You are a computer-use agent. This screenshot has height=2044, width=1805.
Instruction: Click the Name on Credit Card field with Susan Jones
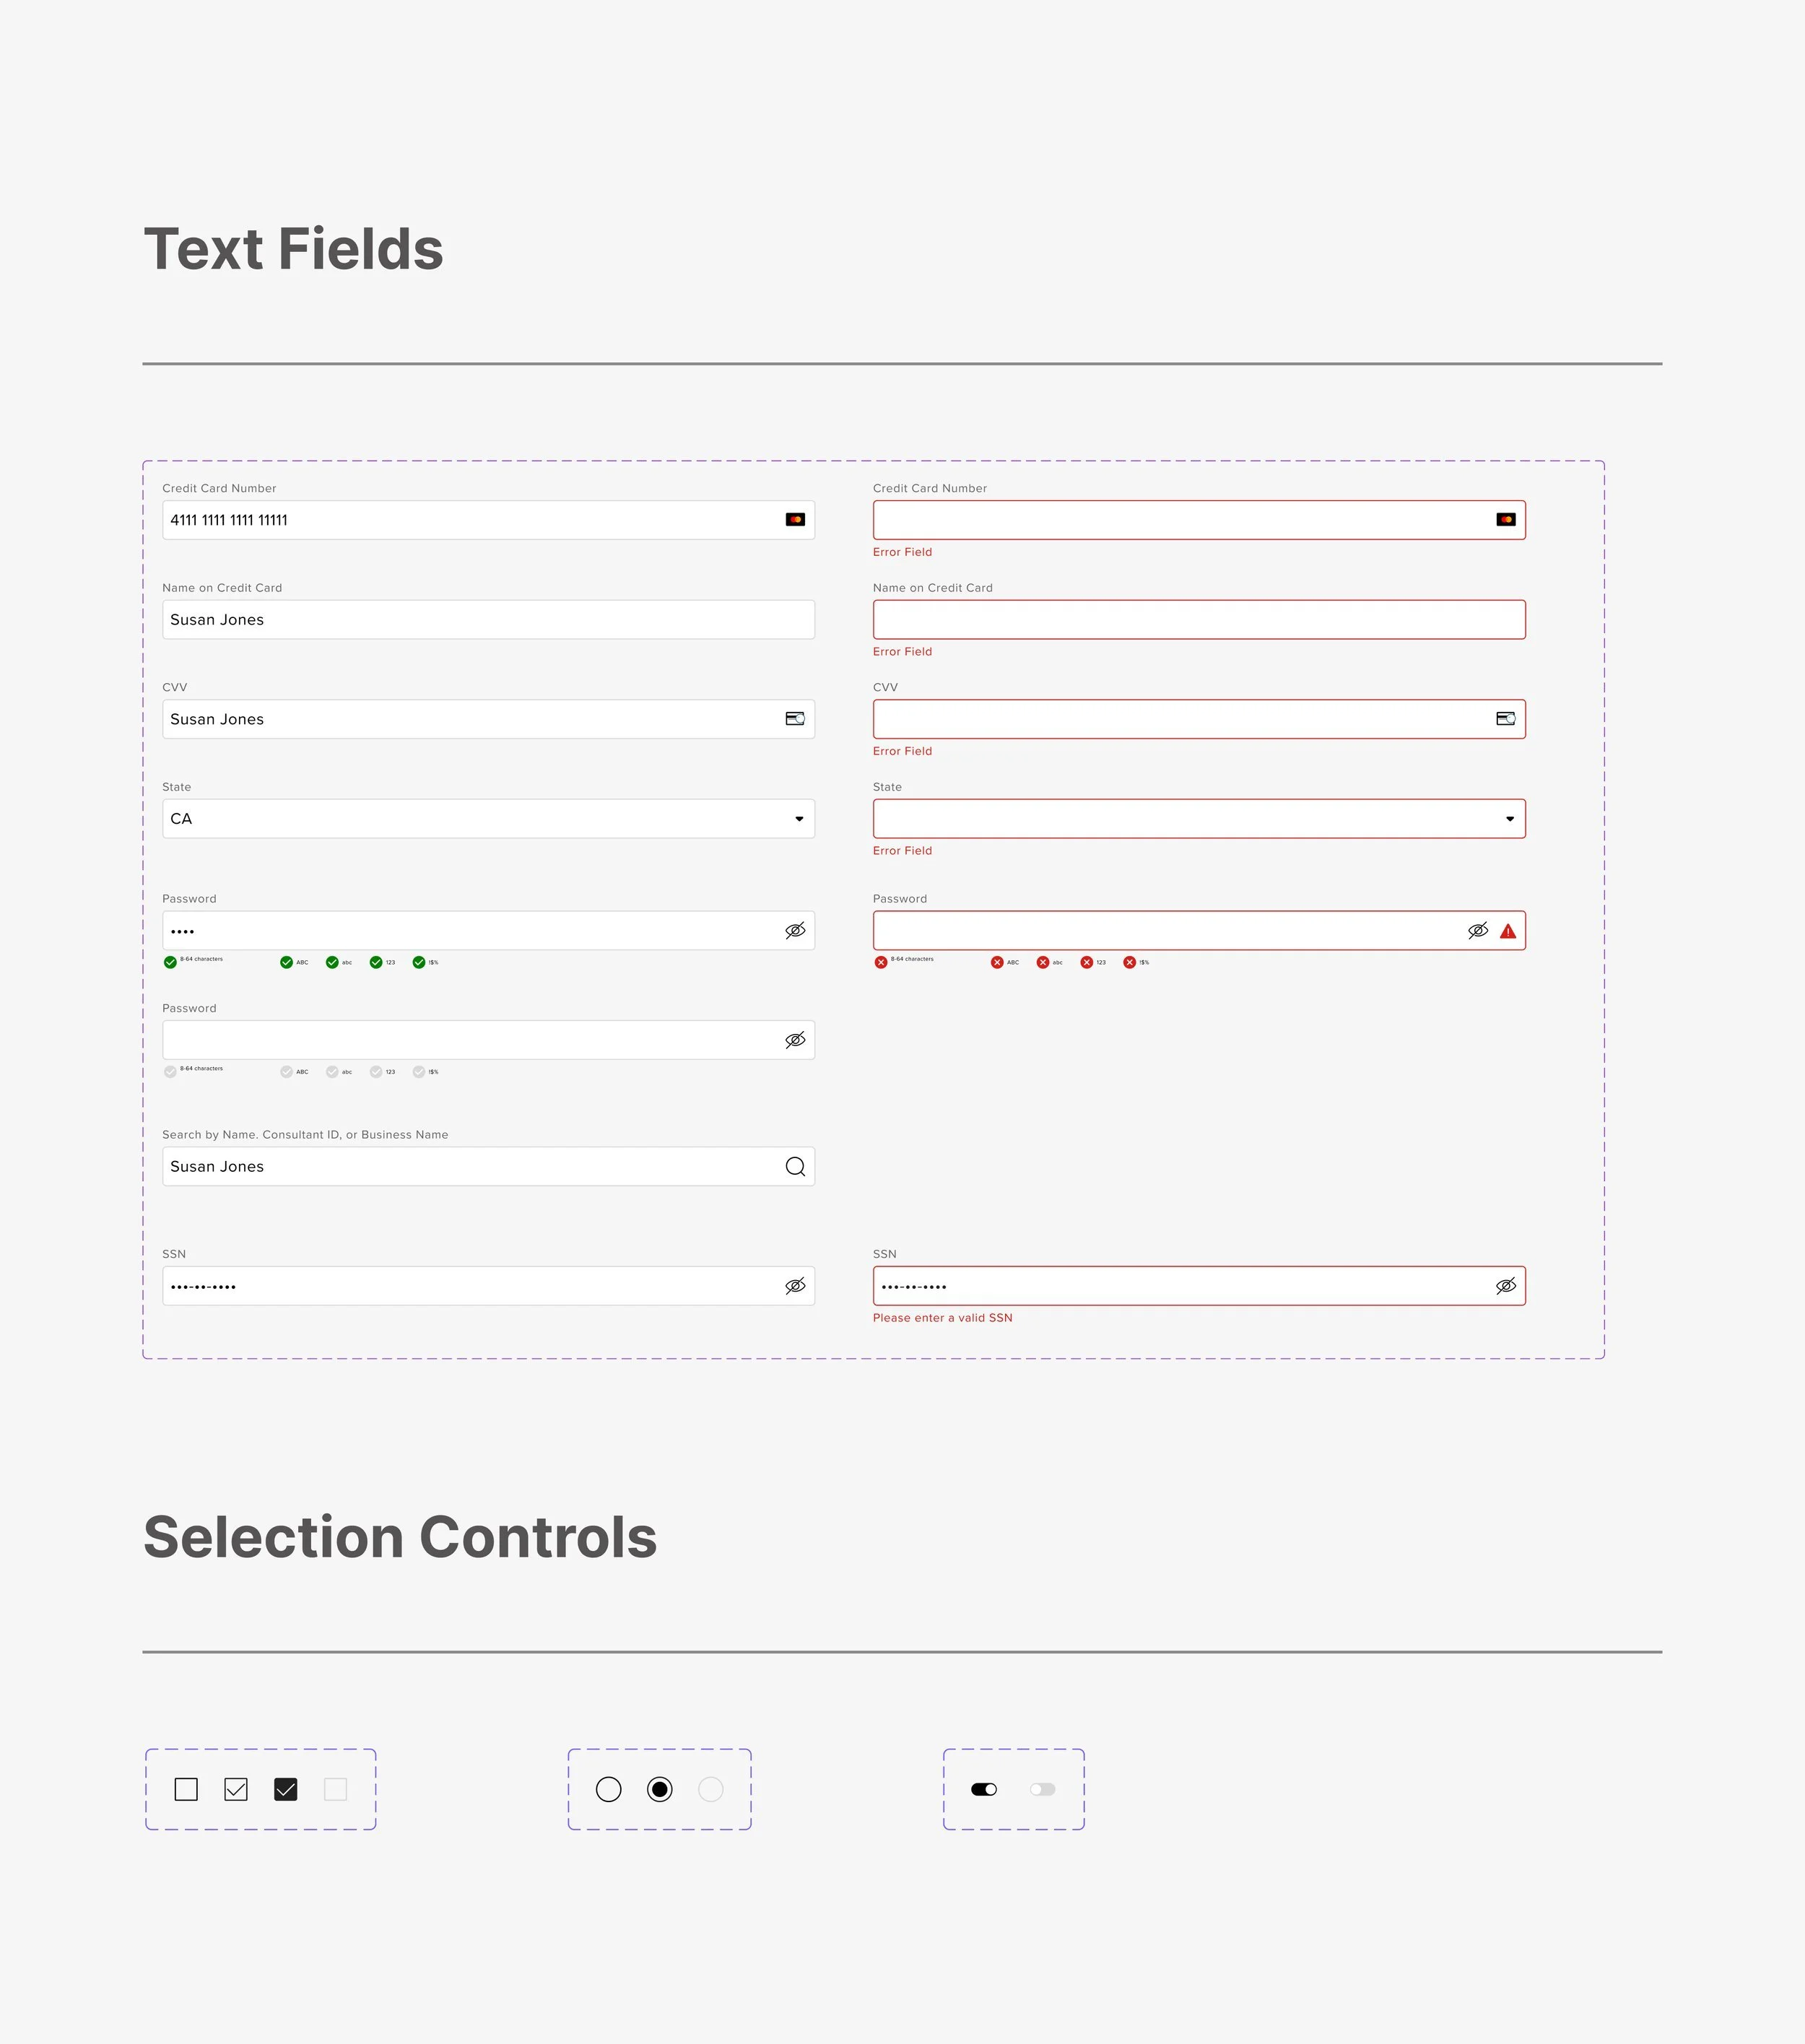pos(488,620)
